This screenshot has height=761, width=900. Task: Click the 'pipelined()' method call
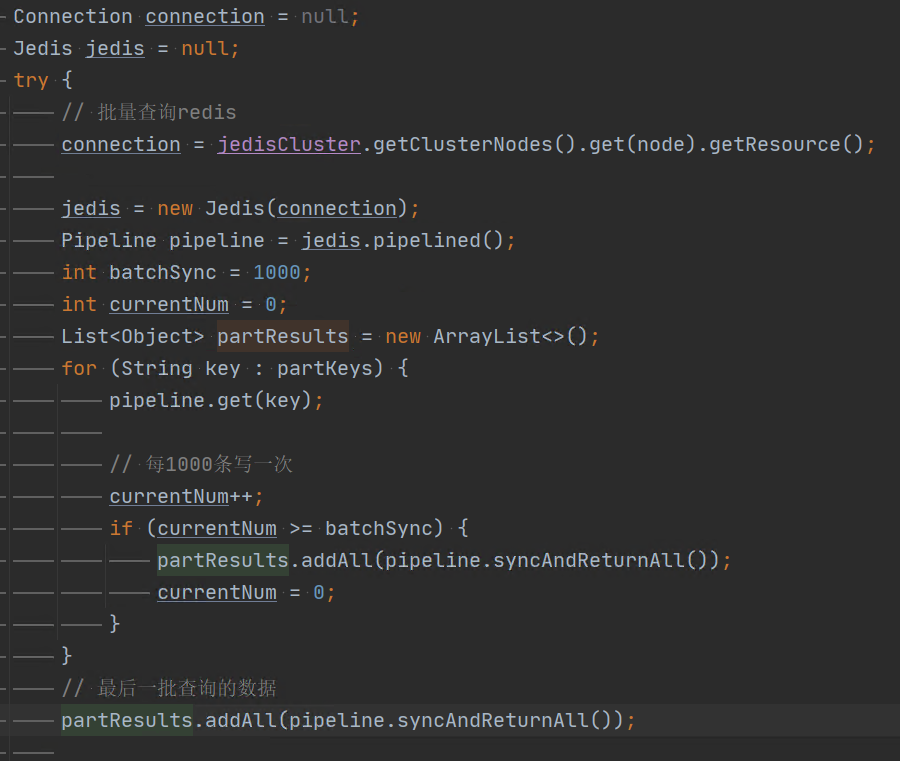click(438, 240)
